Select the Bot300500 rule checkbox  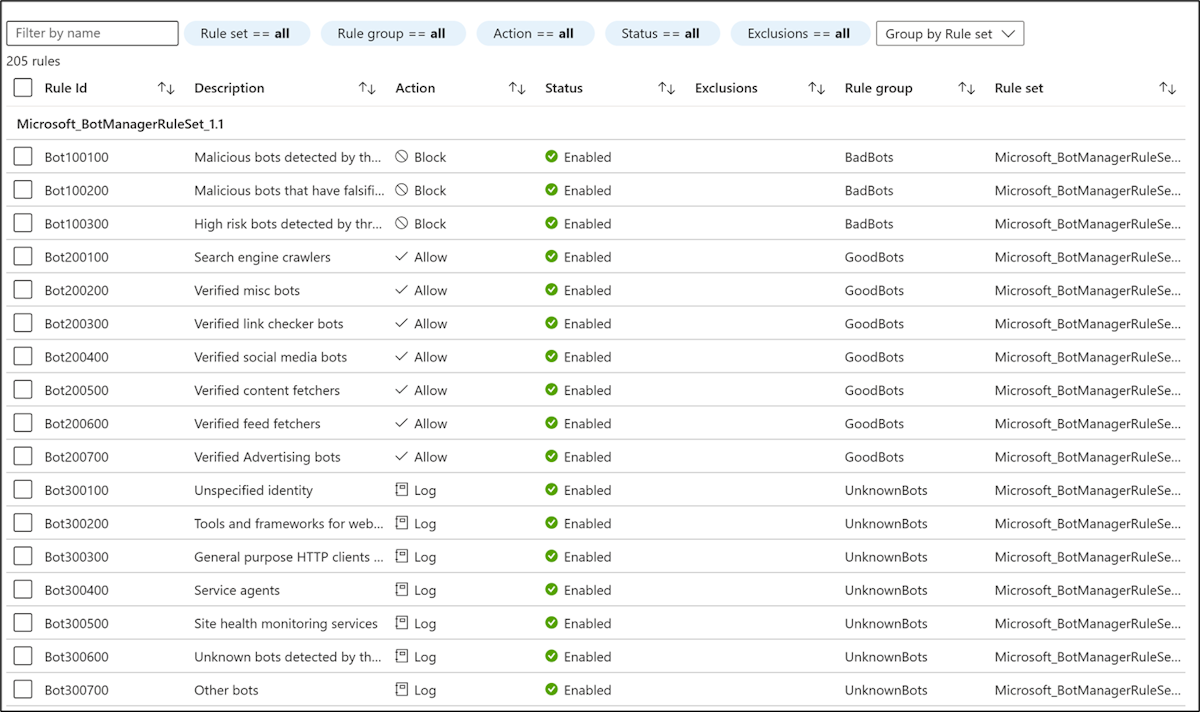(23, 623)
